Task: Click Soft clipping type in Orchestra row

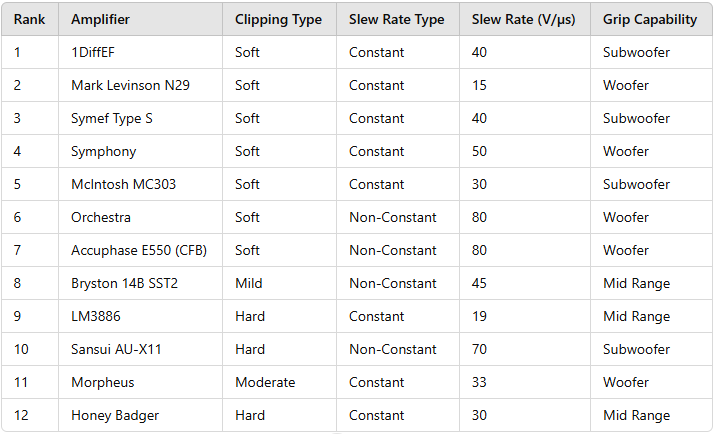Action: pyautogui.click(x=247, y=217)
